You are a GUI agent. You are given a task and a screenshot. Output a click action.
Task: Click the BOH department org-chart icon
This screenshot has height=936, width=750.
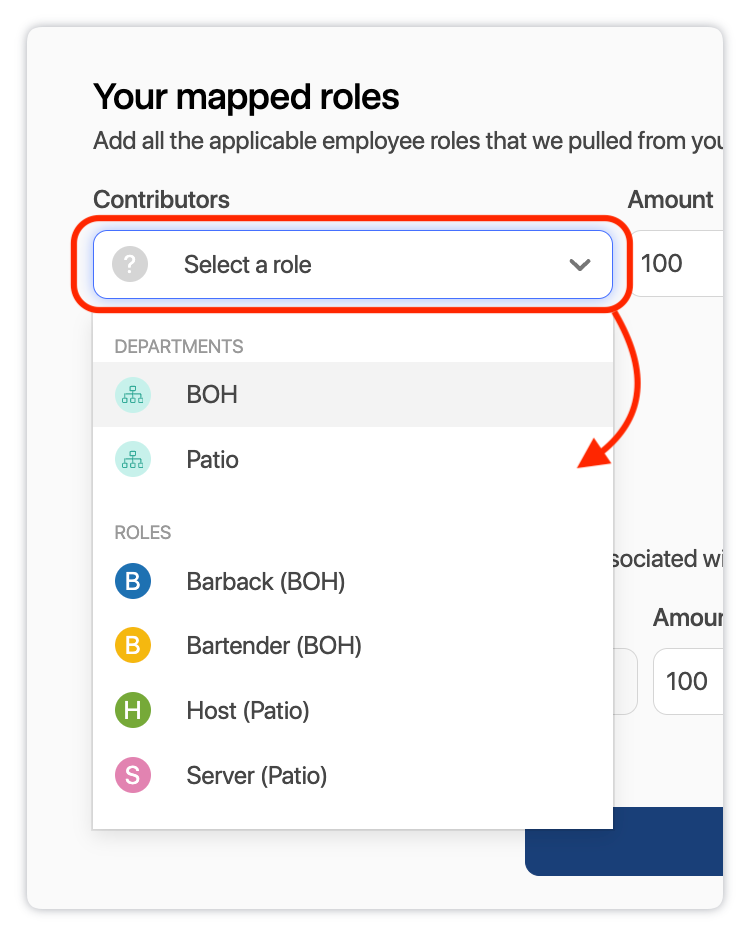(133, 395)
